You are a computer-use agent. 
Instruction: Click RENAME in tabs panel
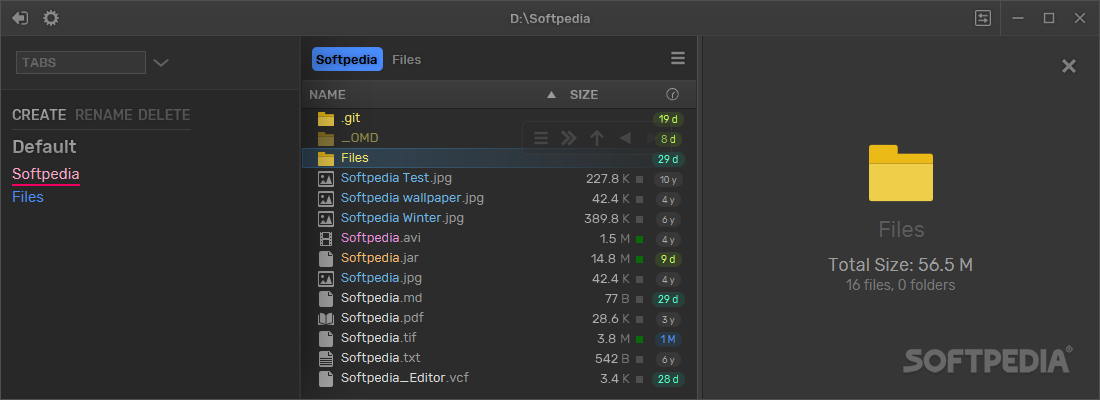pyautogui.click(x=104, y=115)
